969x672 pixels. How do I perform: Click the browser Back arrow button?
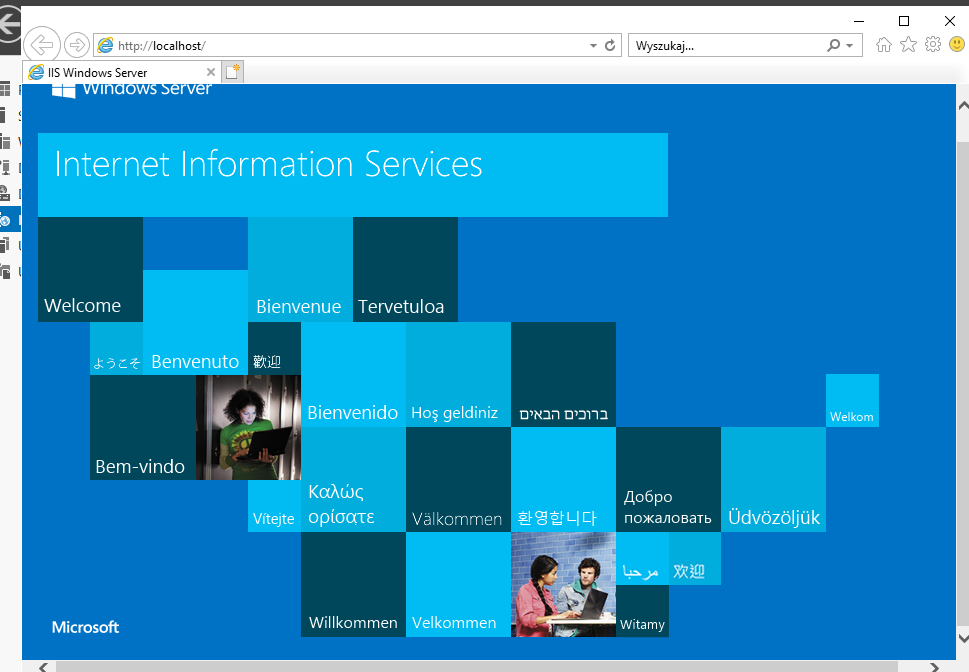click(41, 45)
